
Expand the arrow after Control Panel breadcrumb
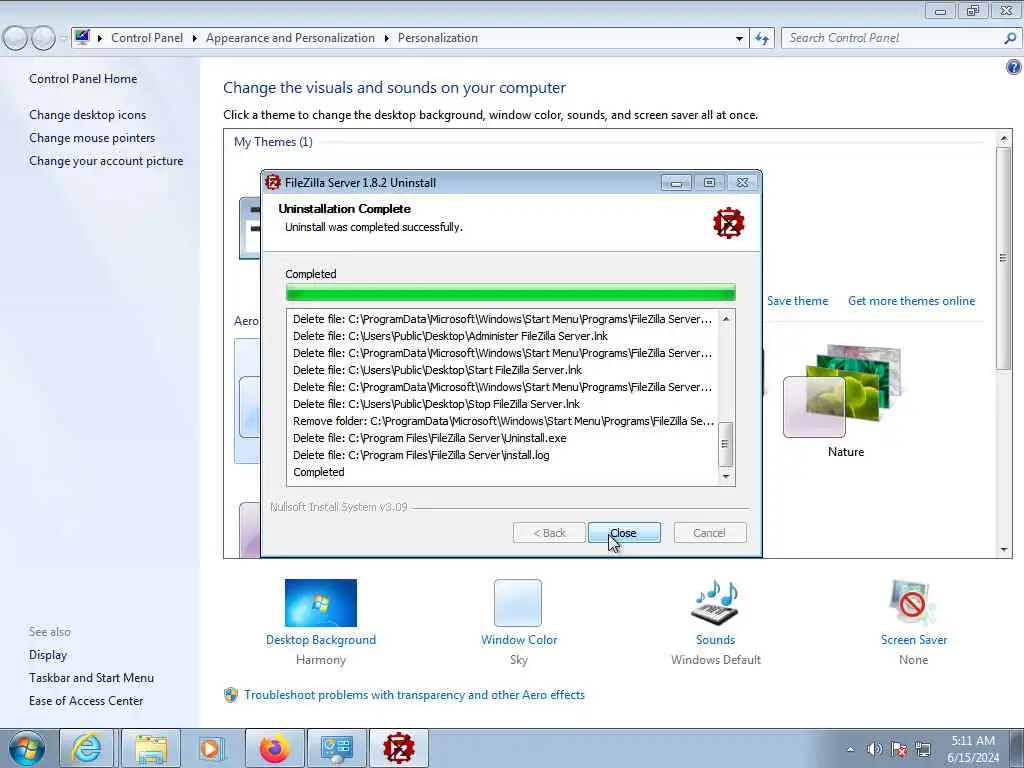[195, 39]
